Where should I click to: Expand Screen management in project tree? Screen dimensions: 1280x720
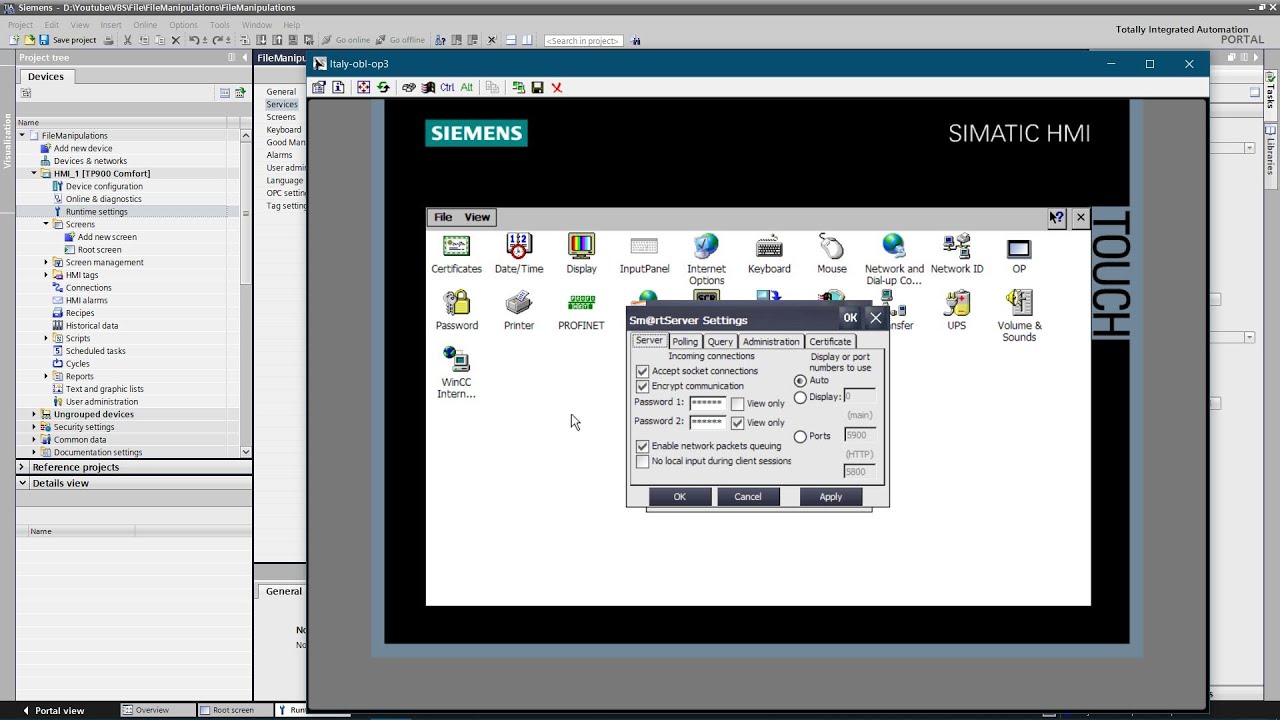coord(46,262)
